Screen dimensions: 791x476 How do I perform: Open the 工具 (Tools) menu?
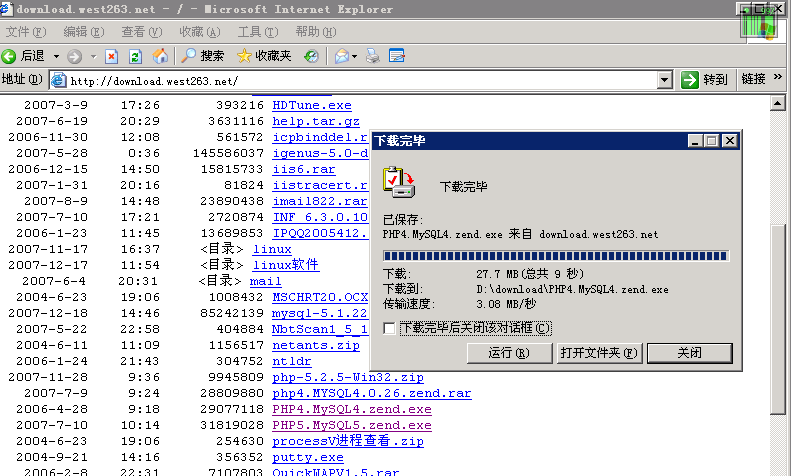(257, 32)
